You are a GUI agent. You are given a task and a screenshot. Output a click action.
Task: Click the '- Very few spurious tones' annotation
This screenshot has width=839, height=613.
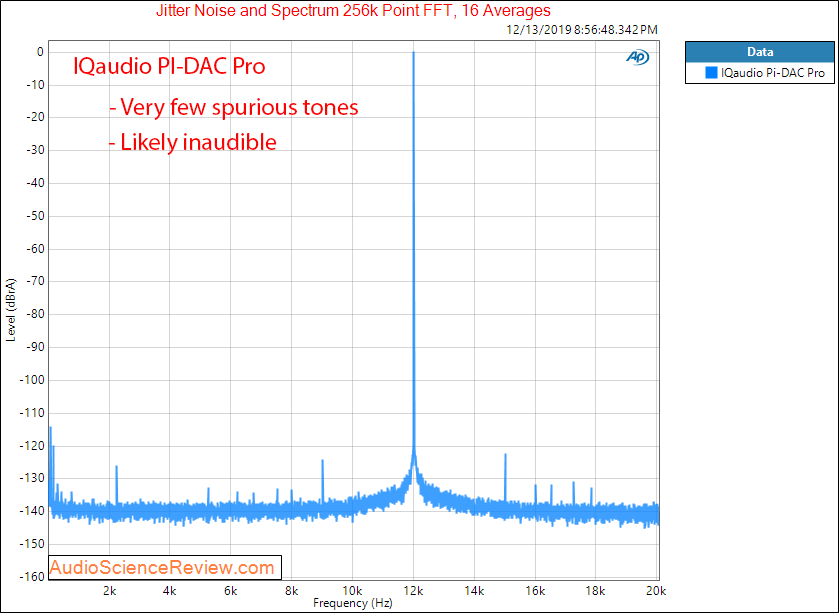(x=234, y=108)
